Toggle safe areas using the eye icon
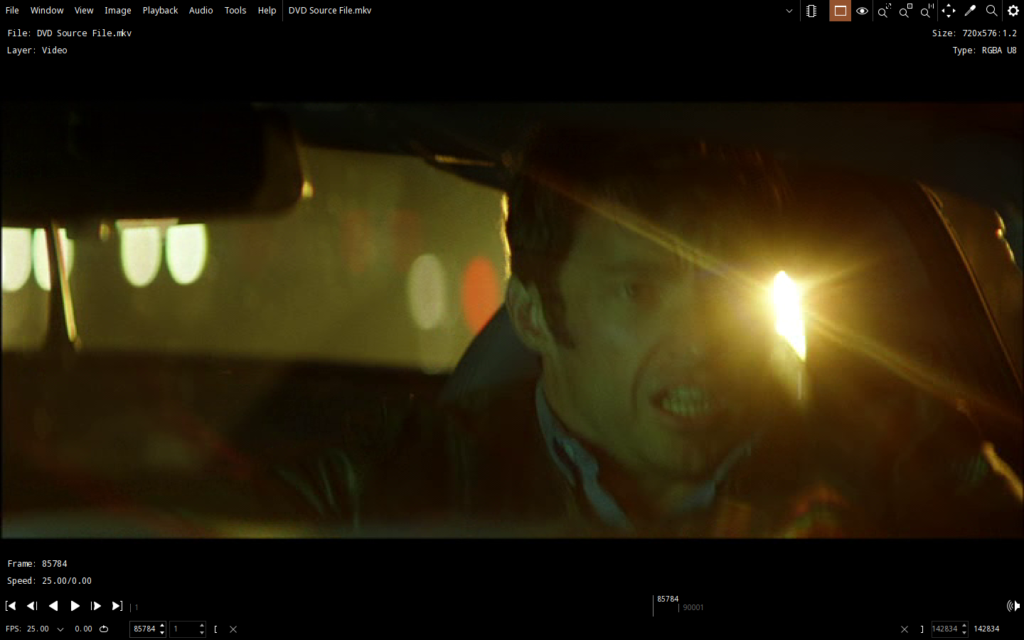 tap(861, 11)
